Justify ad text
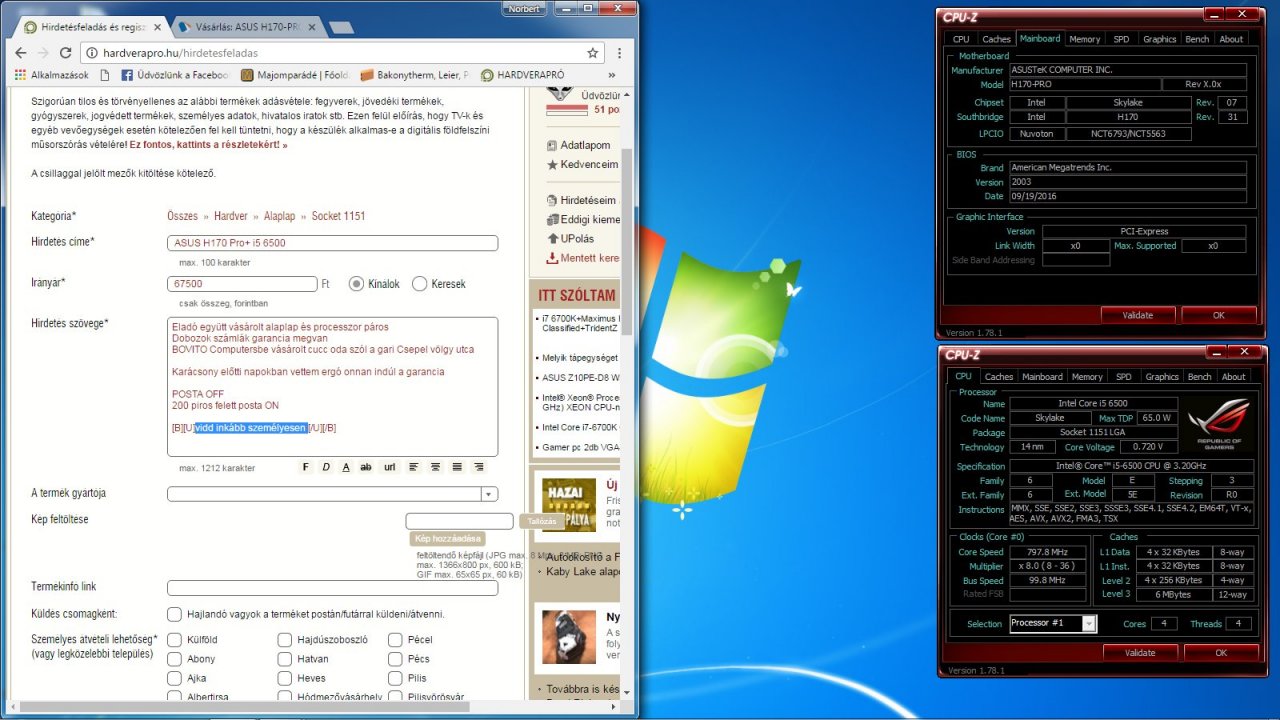Viewport: 1280px width, 720px height. [x=457, y=467]
